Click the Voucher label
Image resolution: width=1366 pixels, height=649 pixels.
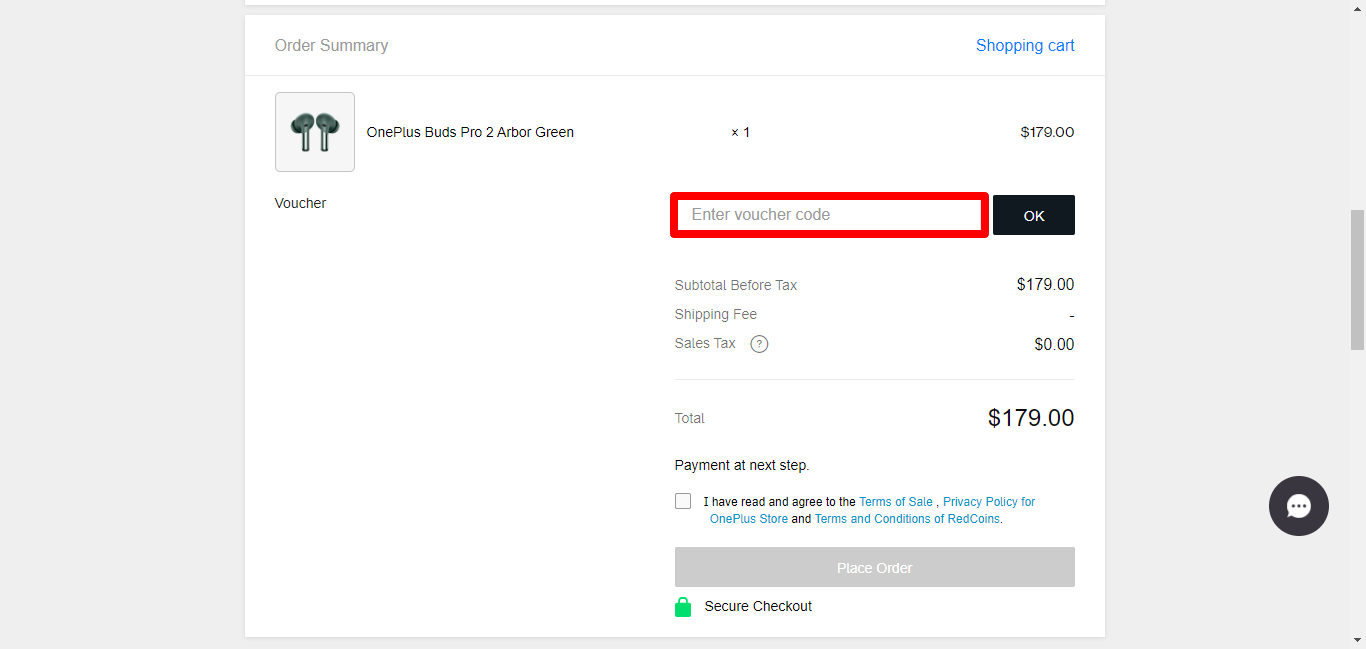click(300, 203)
